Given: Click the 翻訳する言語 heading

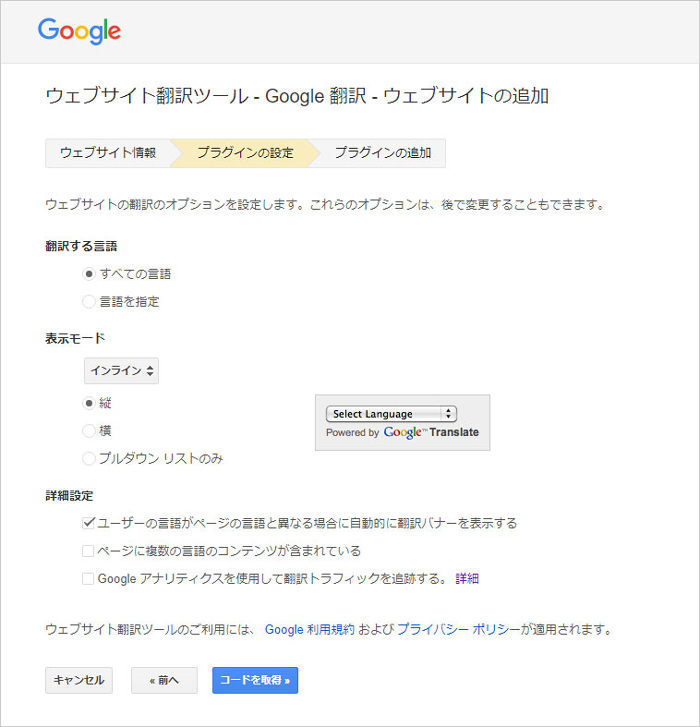Looking at the screenshot, I should (81, 246).
